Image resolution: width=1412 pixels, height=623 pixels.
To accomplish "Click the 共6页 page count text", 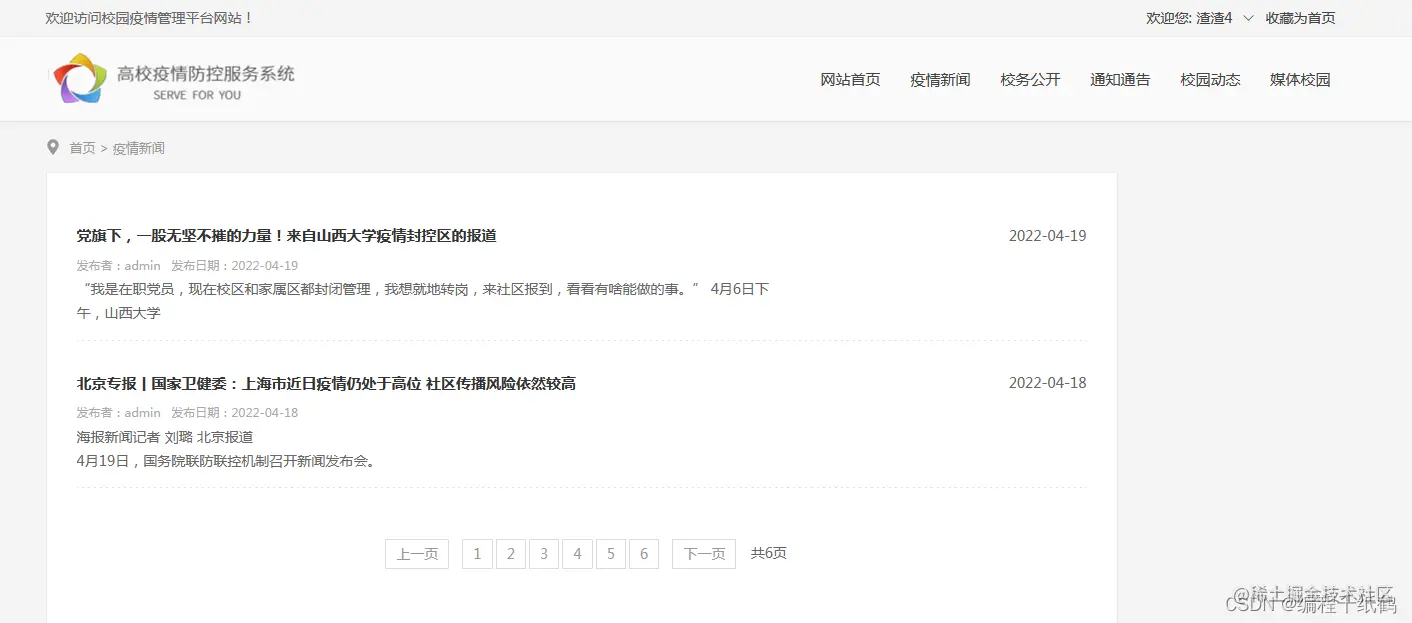I will click(x=769, y=553).
